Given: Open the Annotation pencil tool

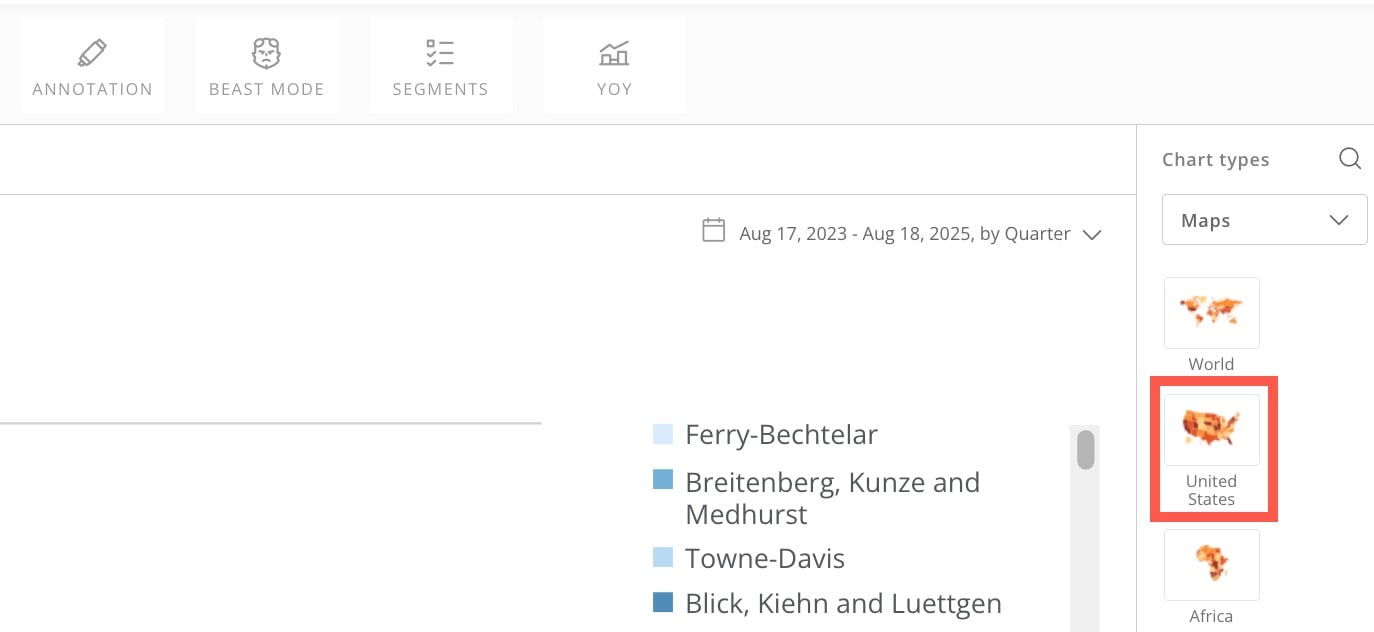Looking at the screenshot, I should click(x=92, y=66).
